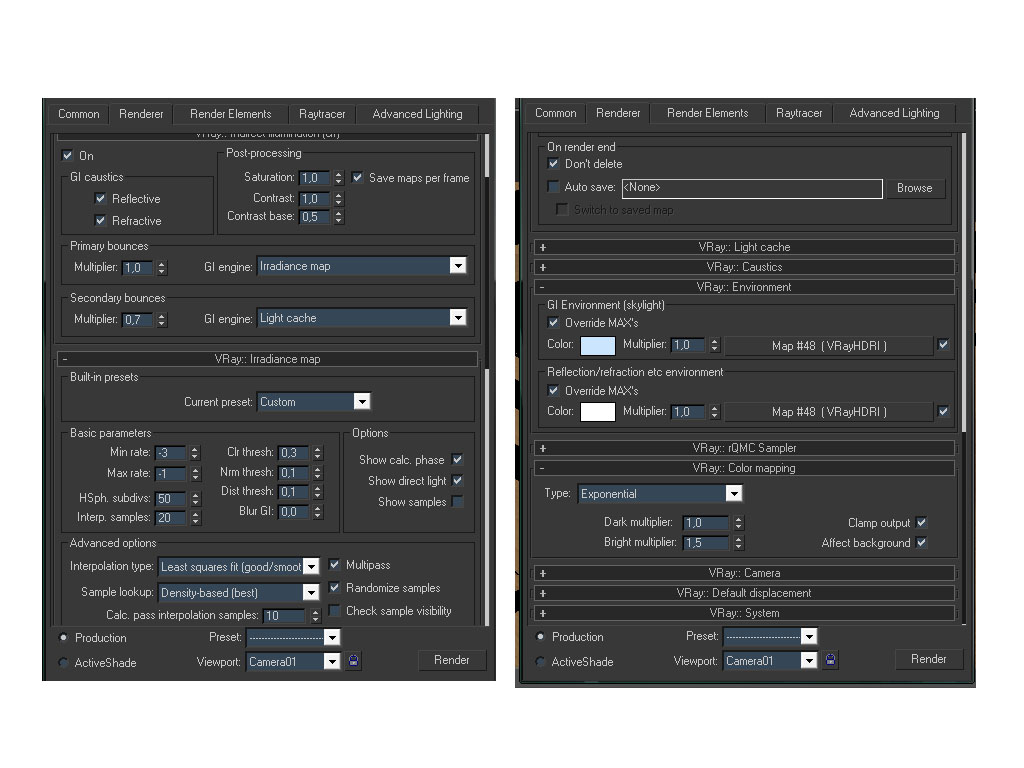
Task: Click Browse button for auto save
Action: (914, 187)
